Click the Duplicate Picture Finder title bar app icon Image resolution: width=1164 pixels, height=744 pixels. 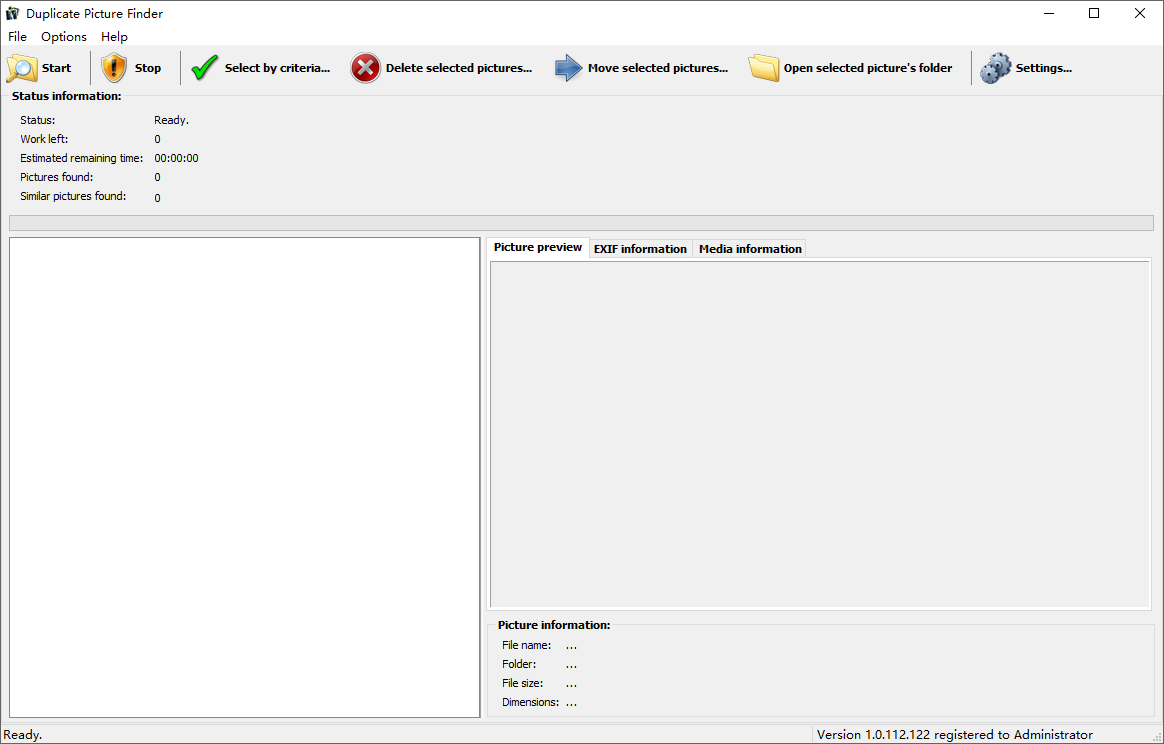pyautogui.click(x=12, y=13)
